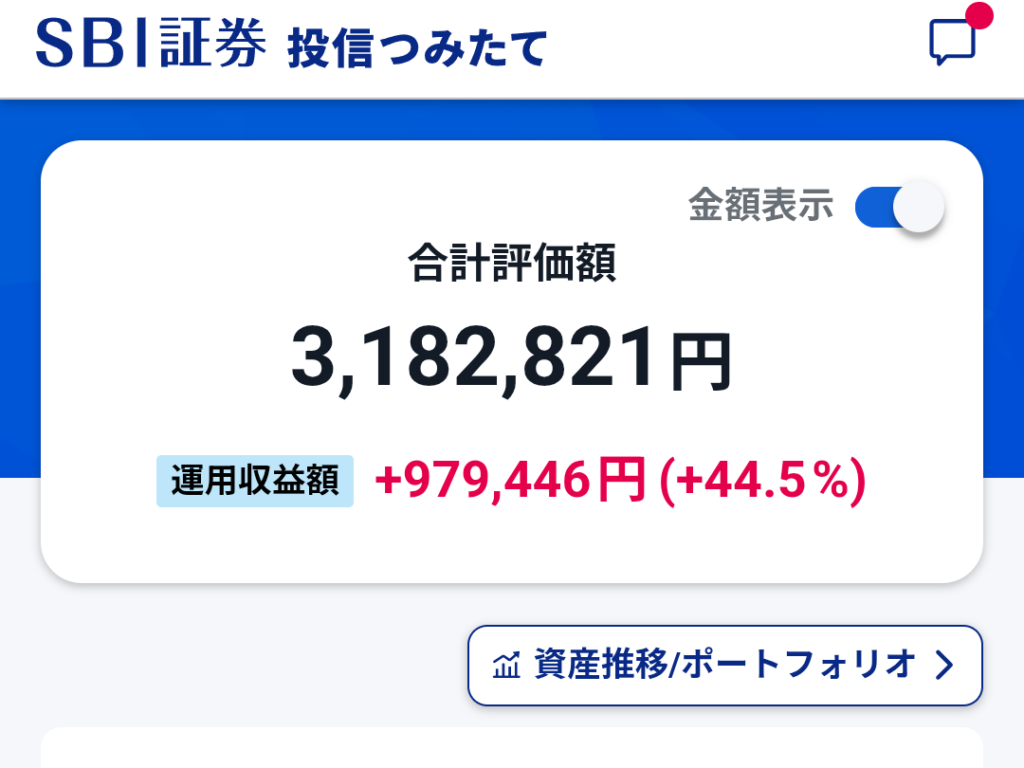Open the 資産推移/ポートフォリオ button
Viewport: 1024px width, 768px height.
(724, 665)
